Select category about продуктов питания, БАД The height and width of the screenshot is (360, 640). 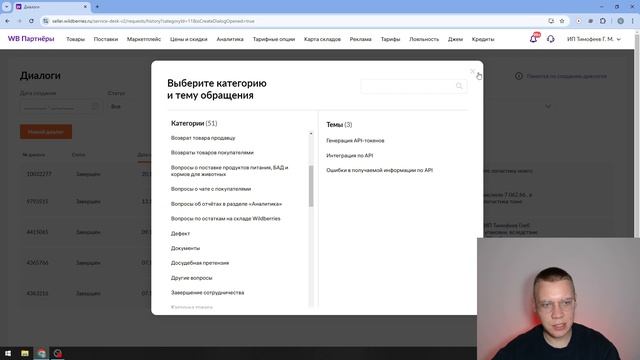[229, 171]
